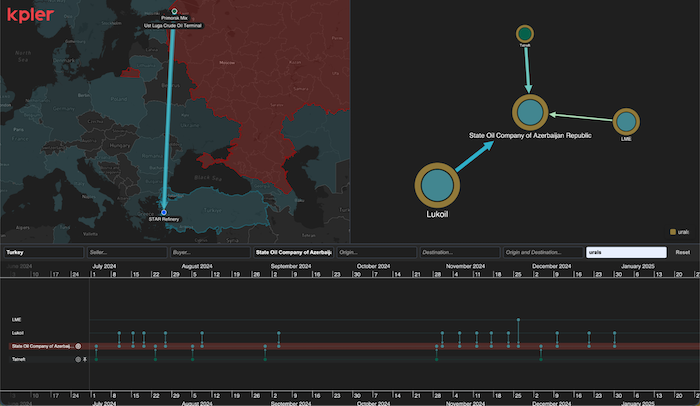Screen dimensions: 700x406
Task: Click January 2025 on the top time axis
Action: pos(637,266)
